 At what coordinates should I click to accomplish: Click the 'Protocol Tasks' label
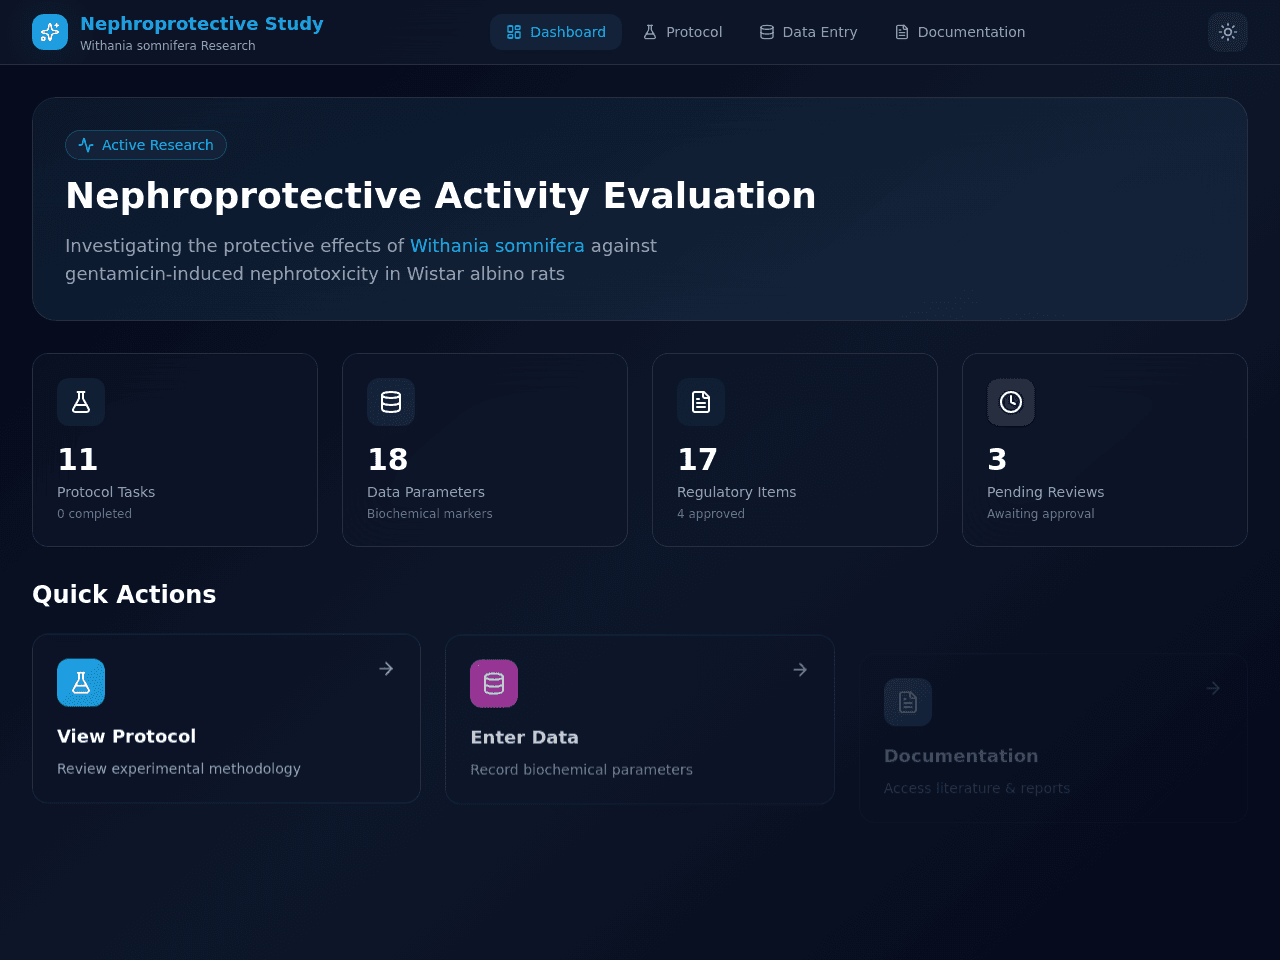pyautogui.click(x=106, y=492)
